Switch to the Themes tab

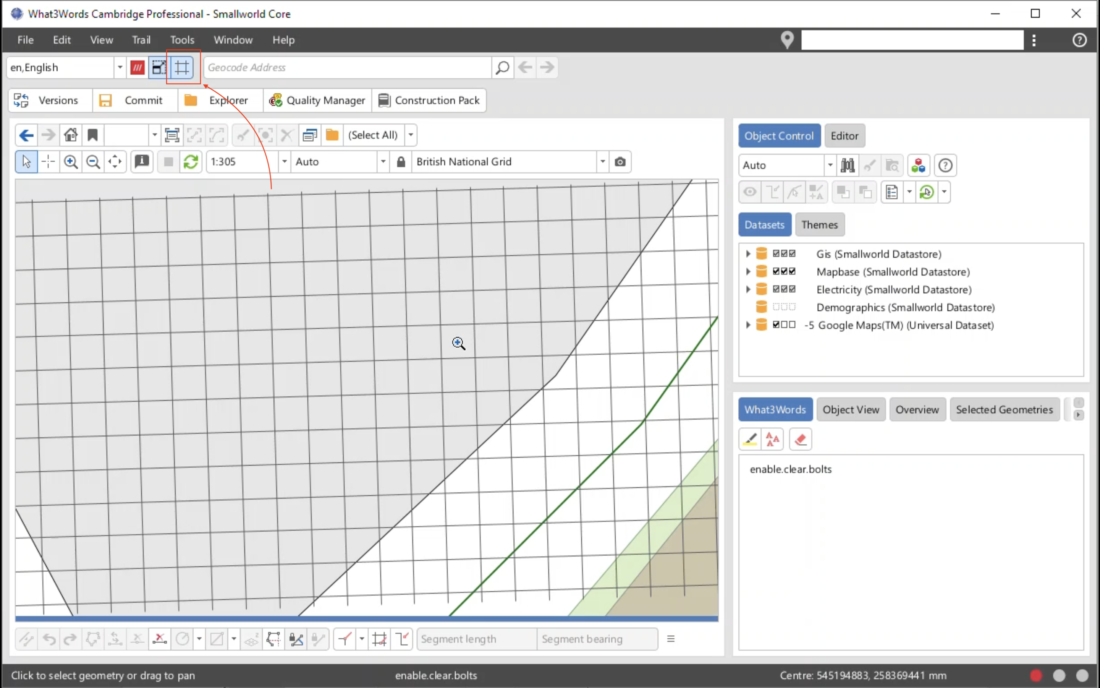[819, 225]
